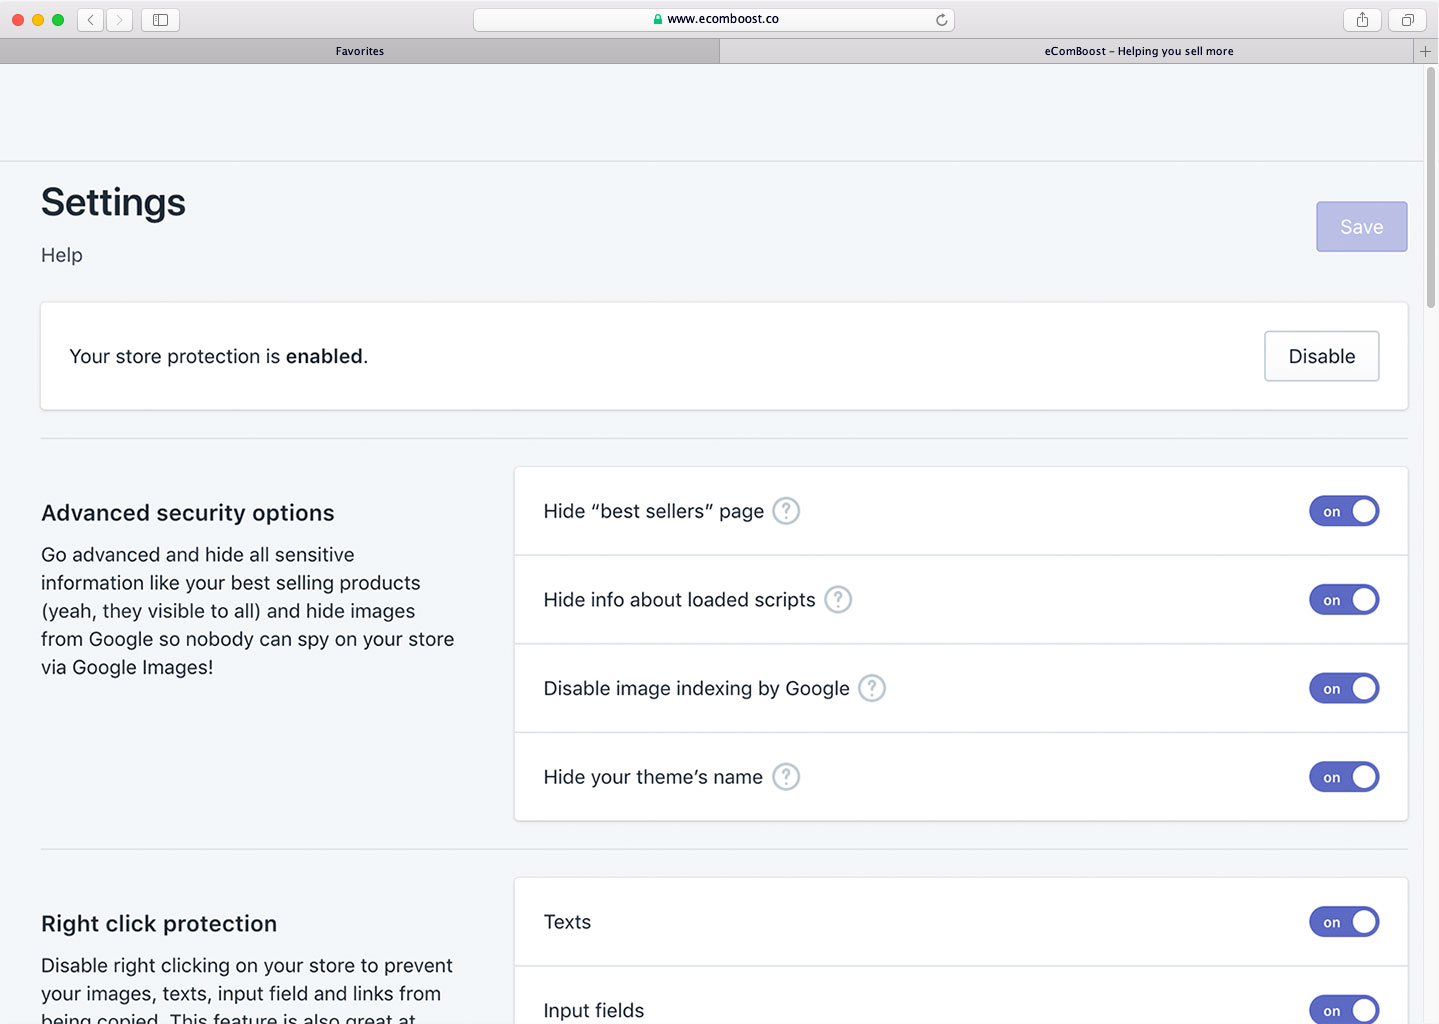The height and width of the screenshot is (1024, 1439).
Task: Click the 'Input fields' row label
Action: point(594,1010)
